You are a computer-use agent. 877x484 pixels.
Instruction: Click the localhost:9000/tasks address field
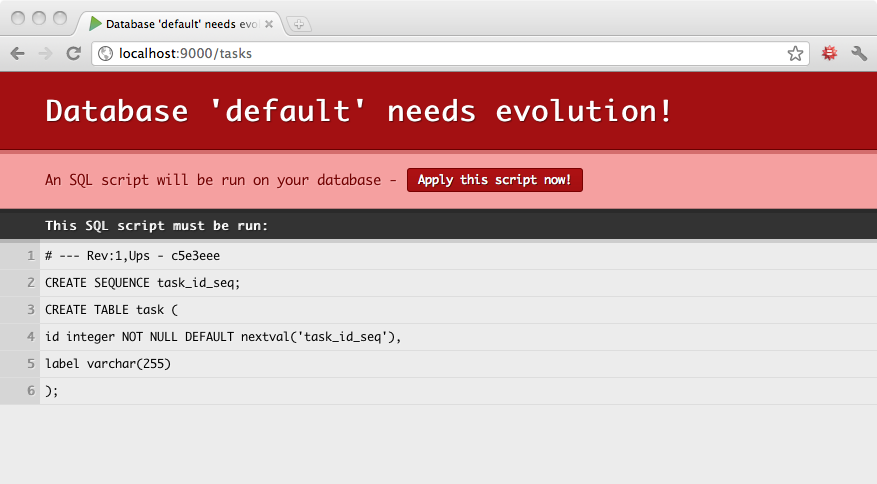click(440, 54)
